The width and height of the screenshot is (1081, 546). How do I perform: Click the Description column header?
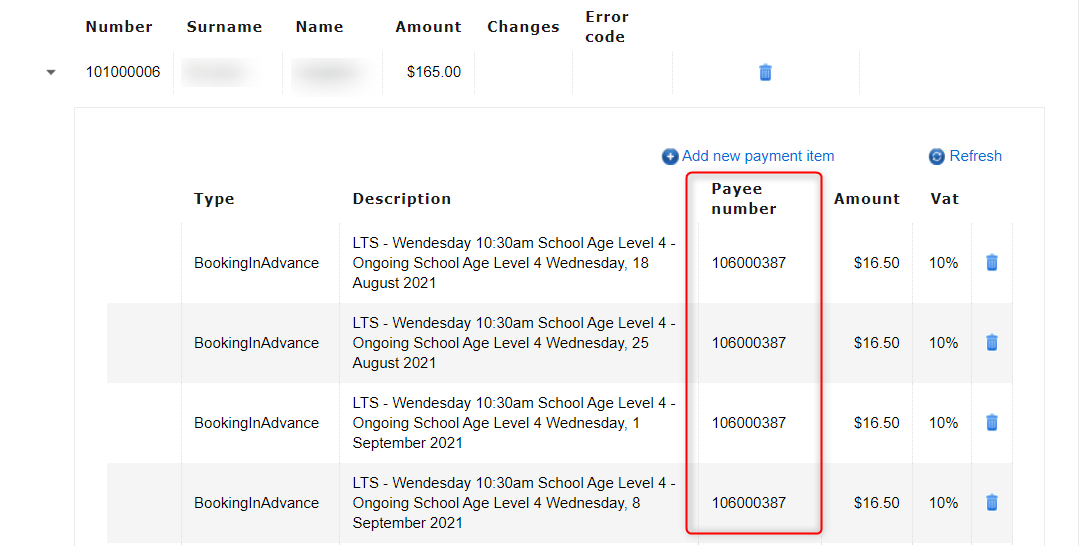401,199
